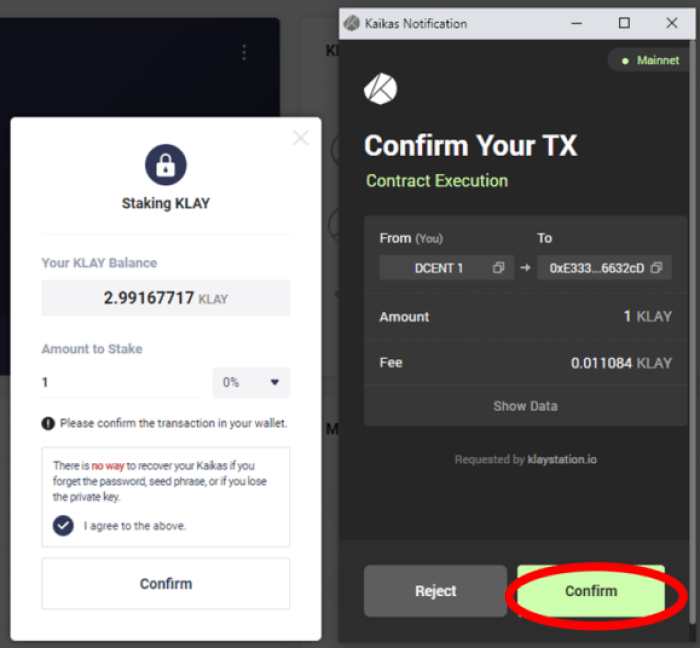Click the Kaikas logo icon

(380, 89)
